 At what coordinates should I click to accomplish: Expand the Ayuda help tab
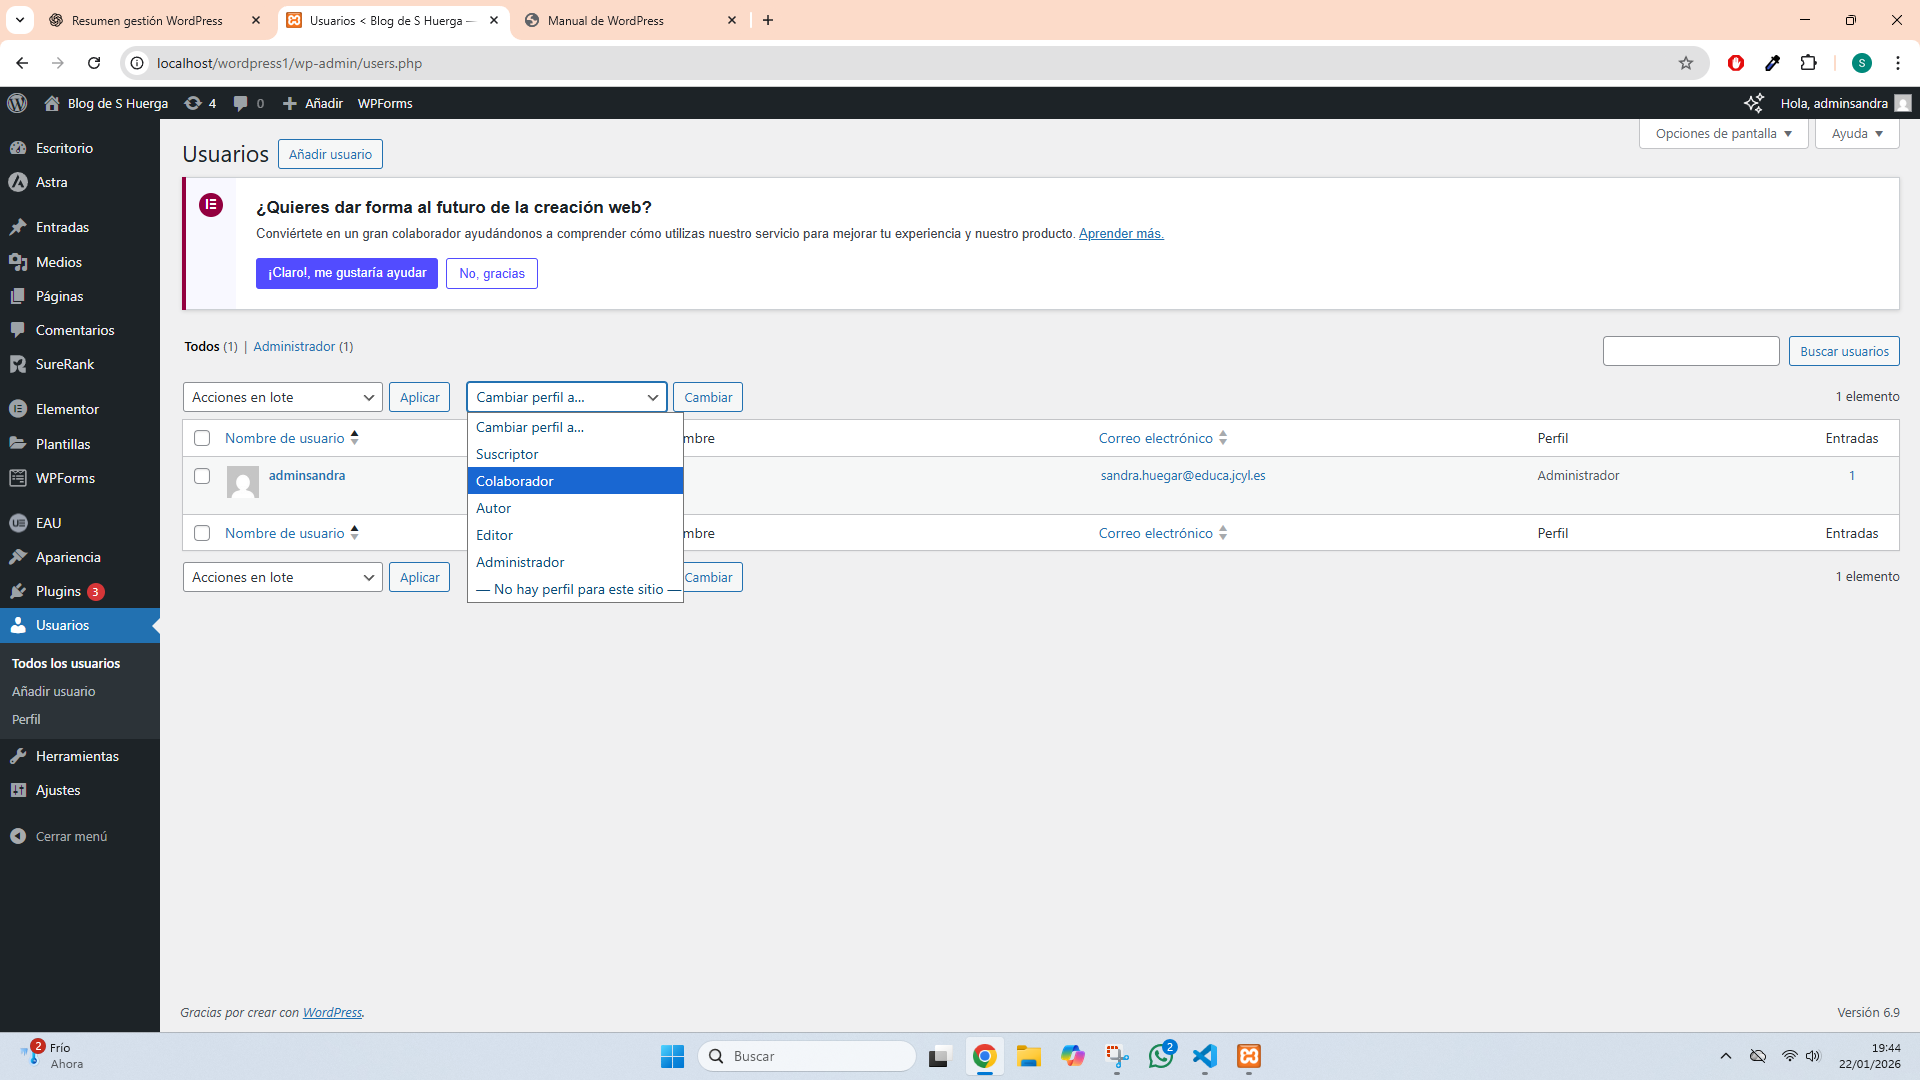point(1856,133)
